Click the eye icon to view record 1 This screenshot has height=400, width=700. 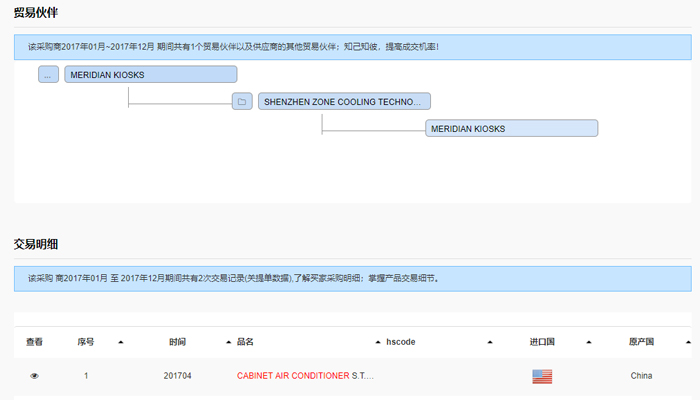[x=34, y=376]
